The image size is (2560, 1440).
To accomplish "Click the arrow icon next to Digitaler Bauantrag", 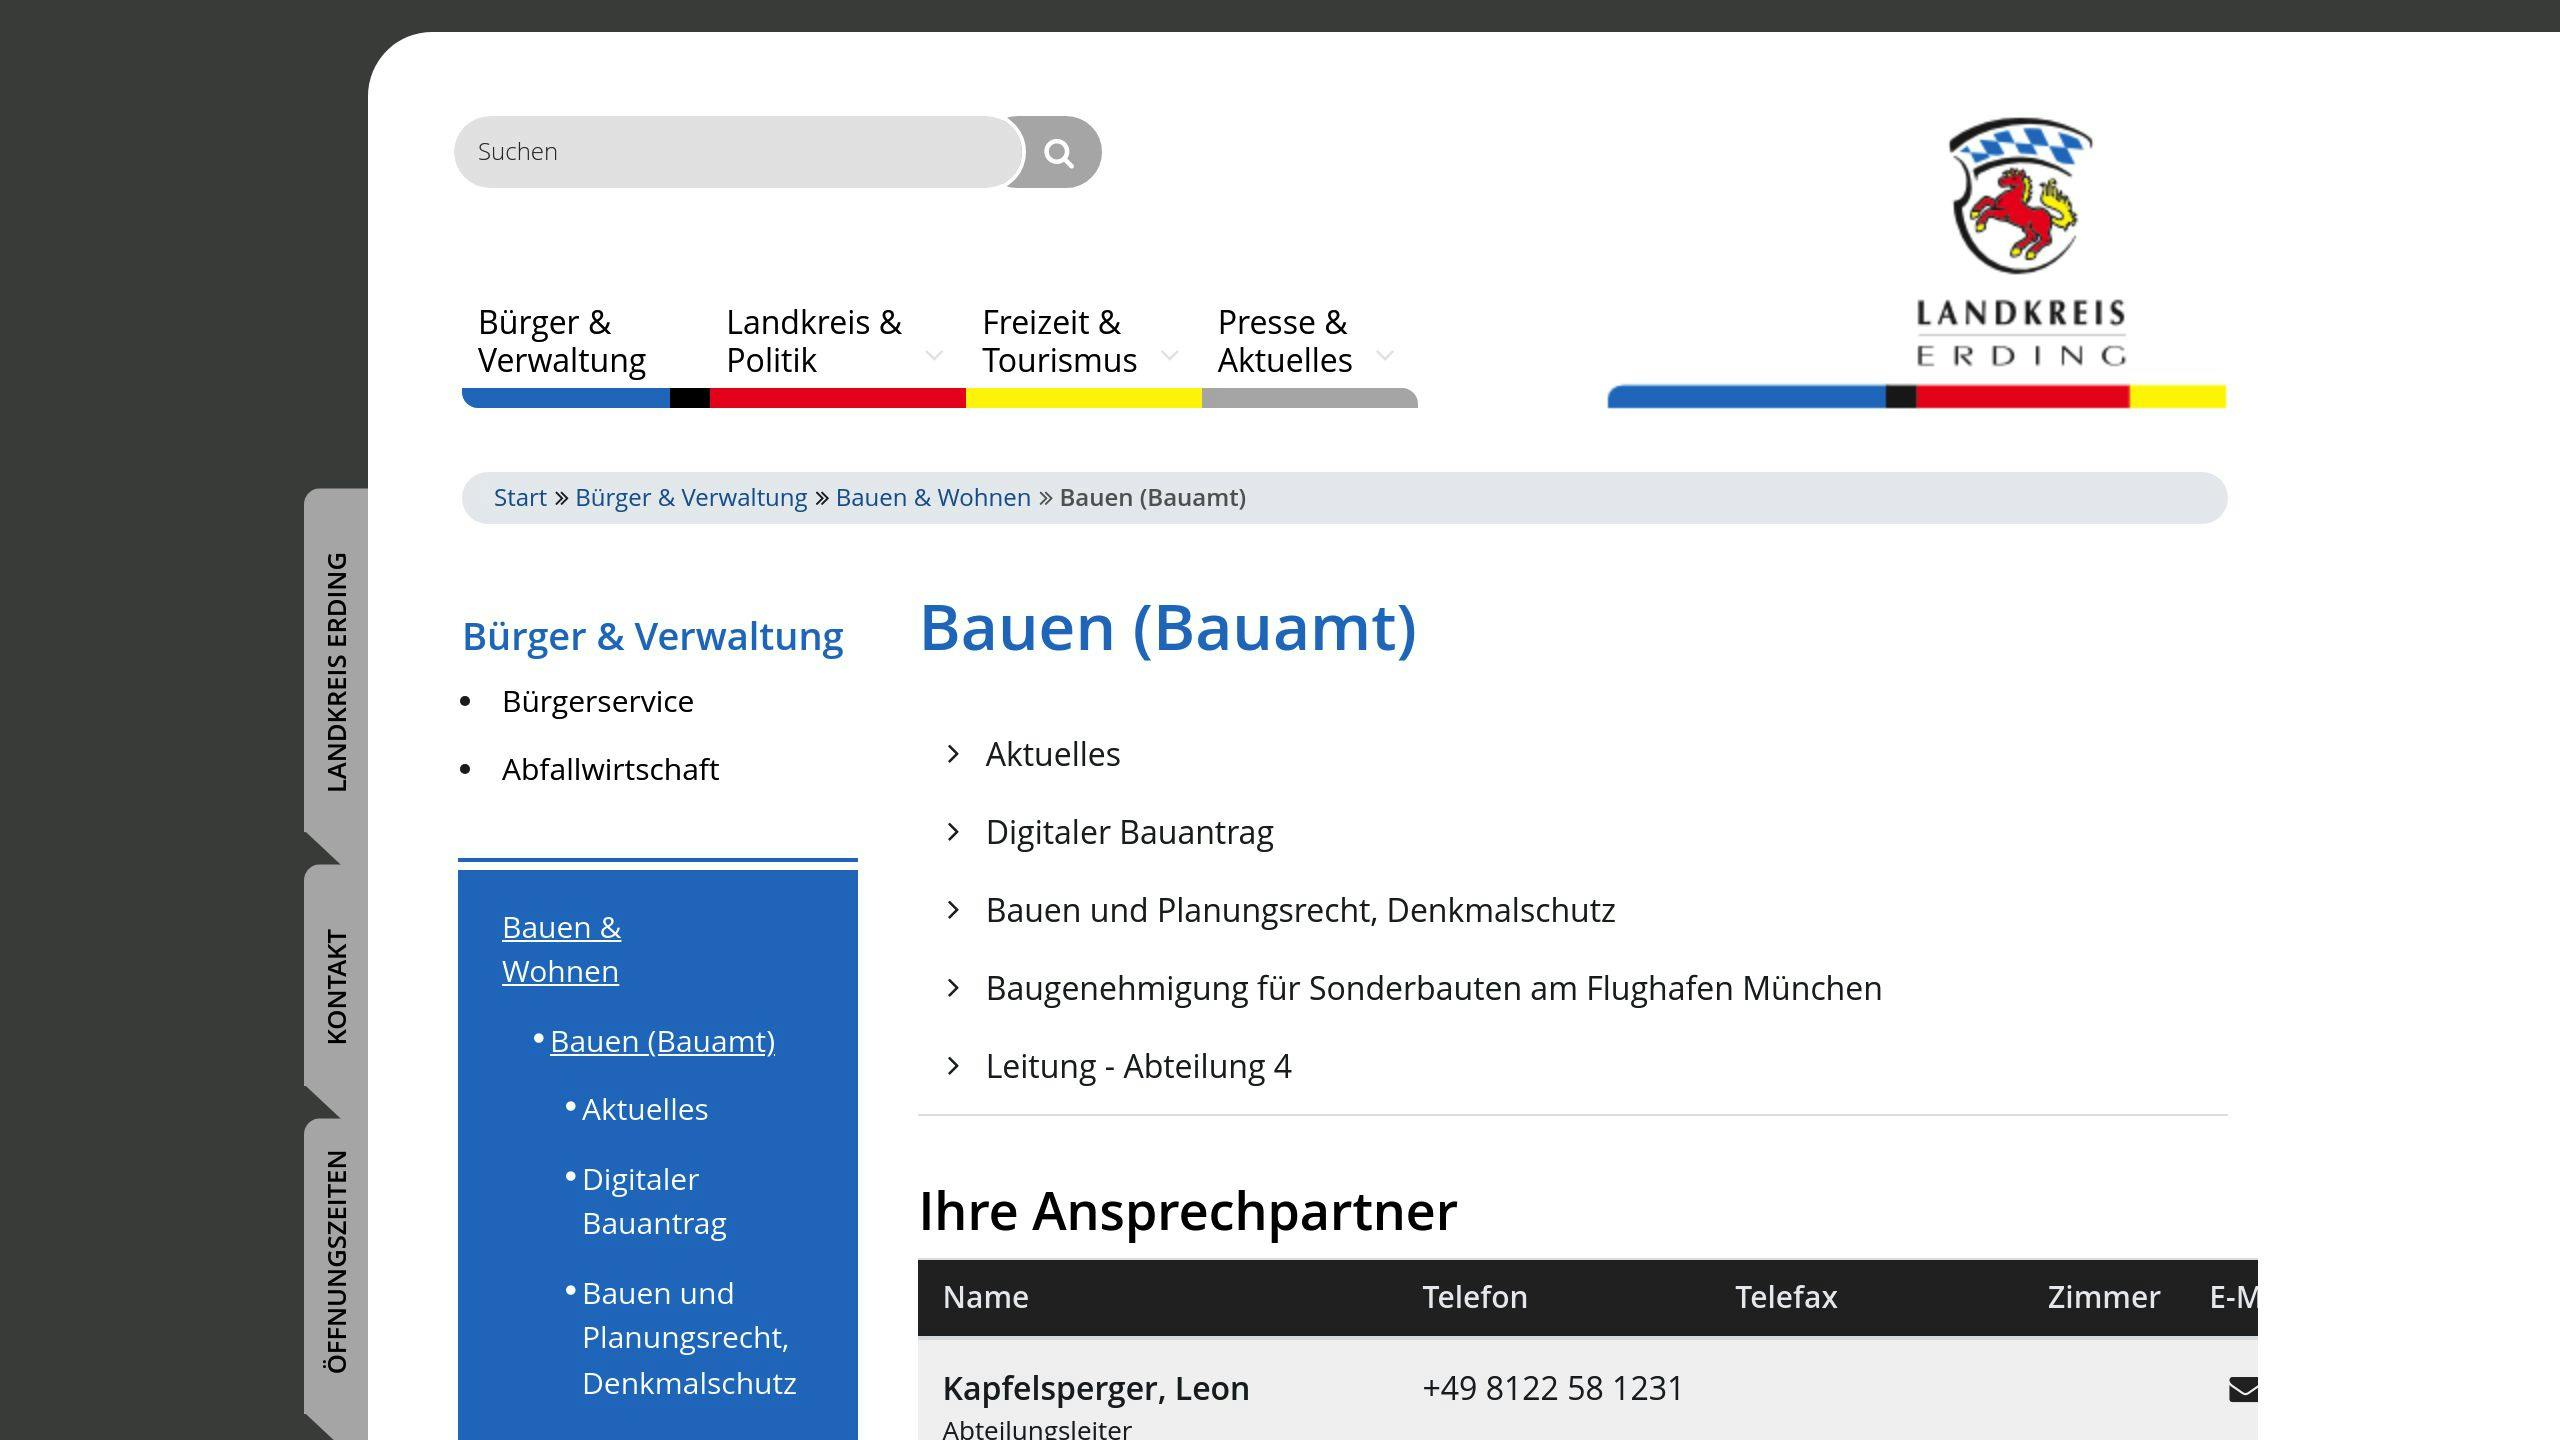I will [x=951, y=832].
